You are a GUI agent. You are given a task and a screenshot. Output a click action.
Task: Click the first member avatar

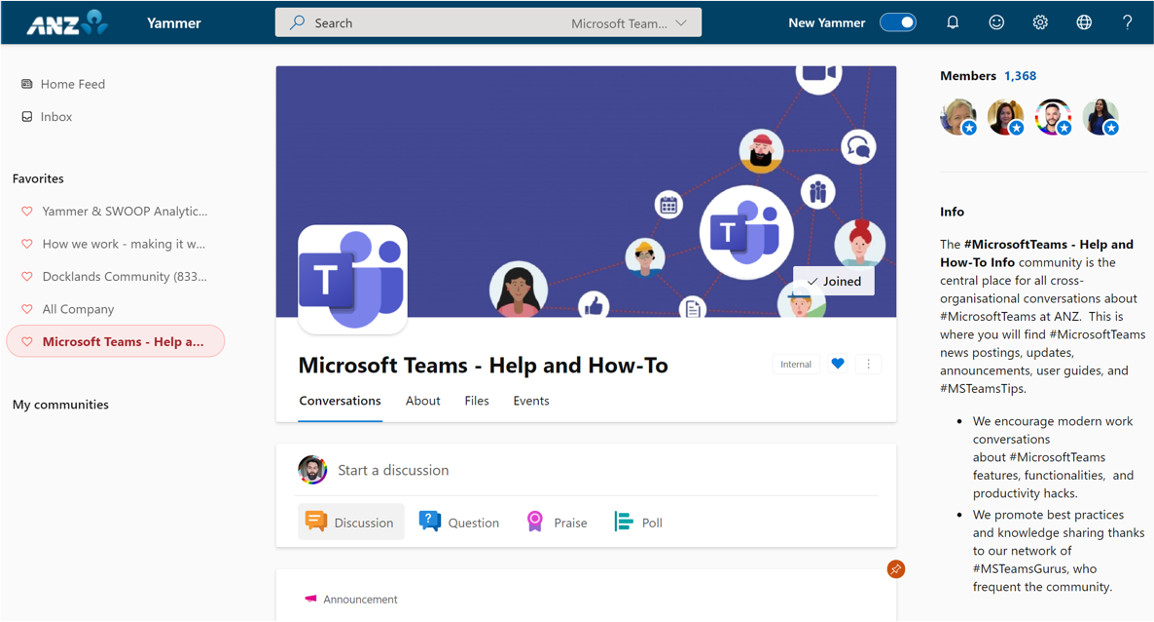[958, 116]
